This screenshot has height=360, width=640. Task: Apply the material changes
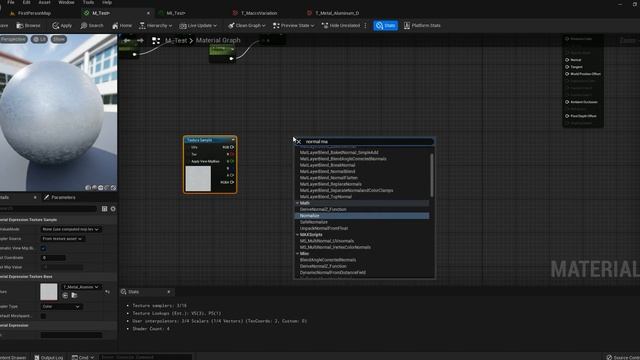coord(62,25)
